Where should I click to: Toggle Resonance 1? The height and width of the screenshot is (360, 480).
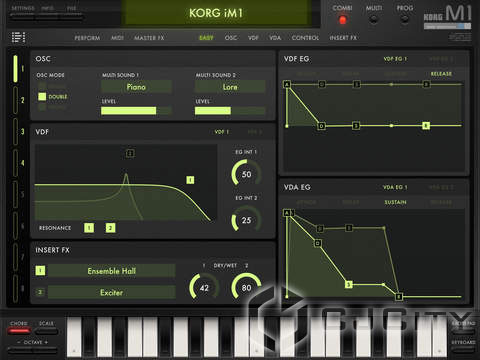[89, 228]
